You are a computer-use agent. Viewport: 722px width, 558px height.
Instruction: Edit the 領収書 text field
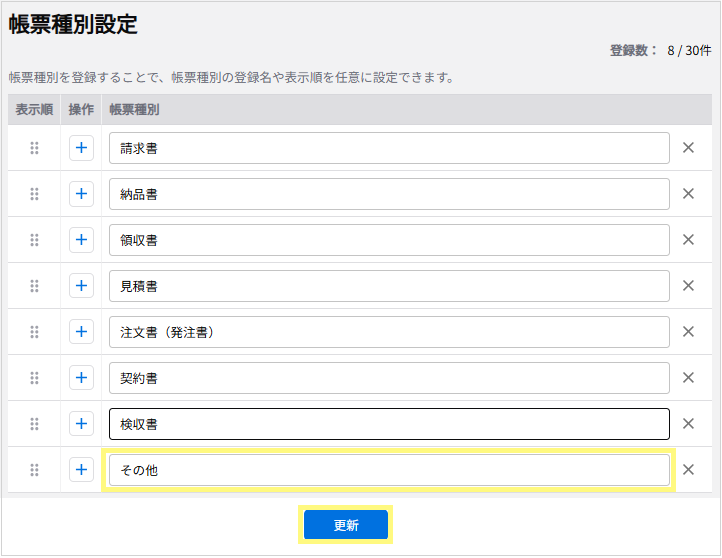click(389, 240)
